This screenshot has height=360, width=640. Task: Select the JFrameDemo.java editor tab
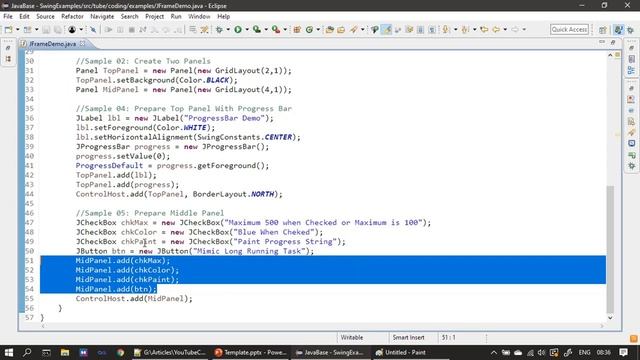52,44
